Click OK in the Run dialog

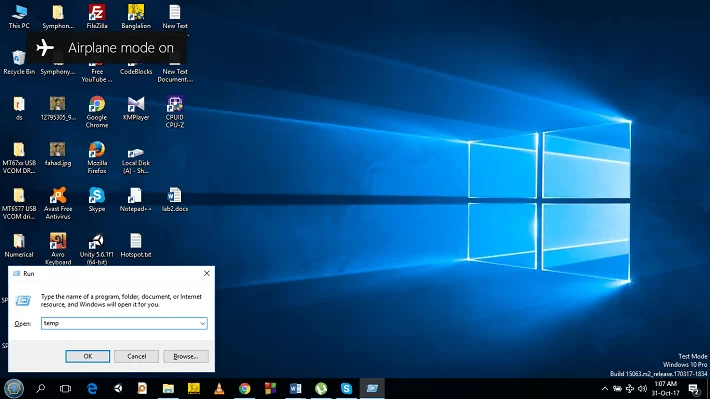click(x=87, y=356)
